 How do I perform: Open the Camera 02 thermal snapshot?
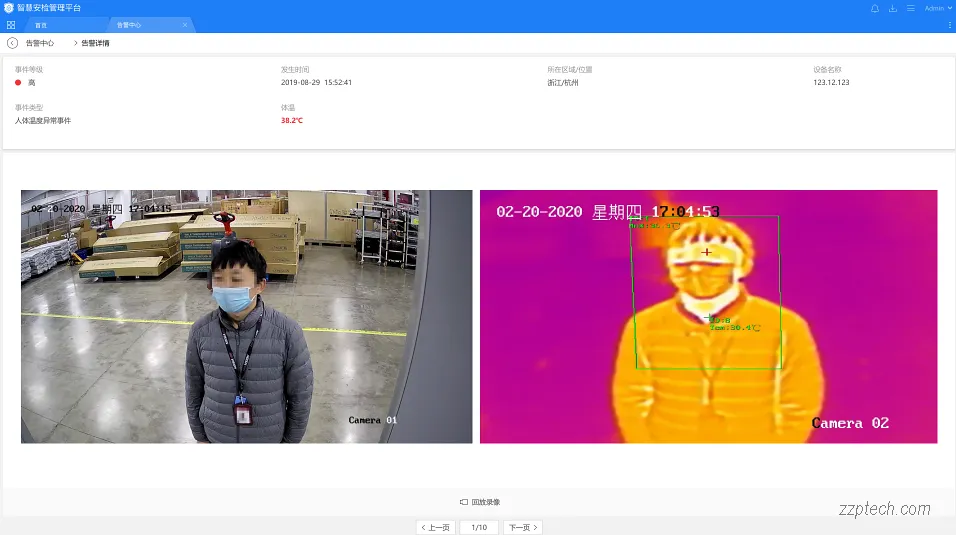(708, 317)
